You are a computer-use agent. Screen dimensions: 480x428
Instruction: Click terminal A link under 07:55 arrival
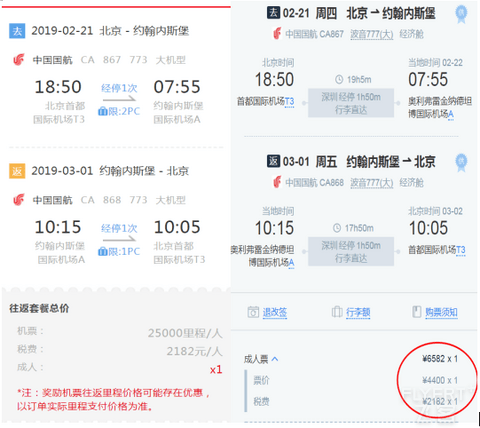pos(451,114)
